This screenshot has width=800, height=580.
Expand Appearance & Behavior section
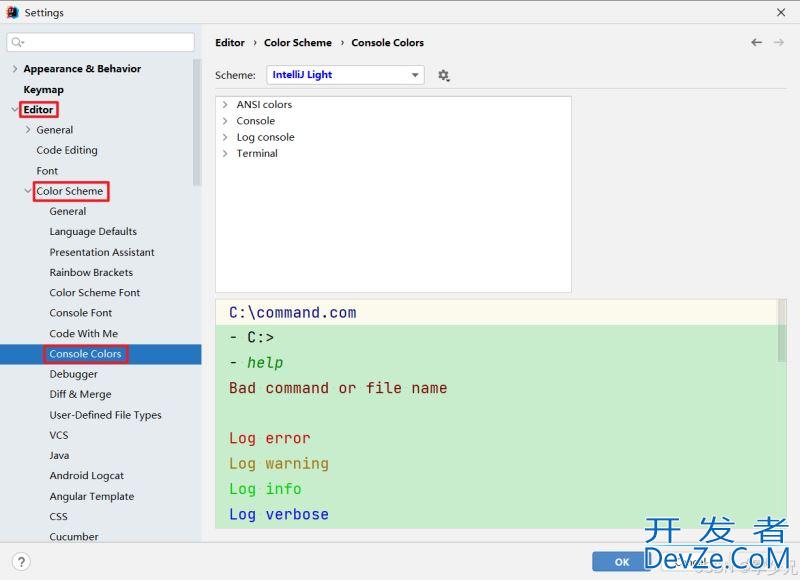point(15,69)
